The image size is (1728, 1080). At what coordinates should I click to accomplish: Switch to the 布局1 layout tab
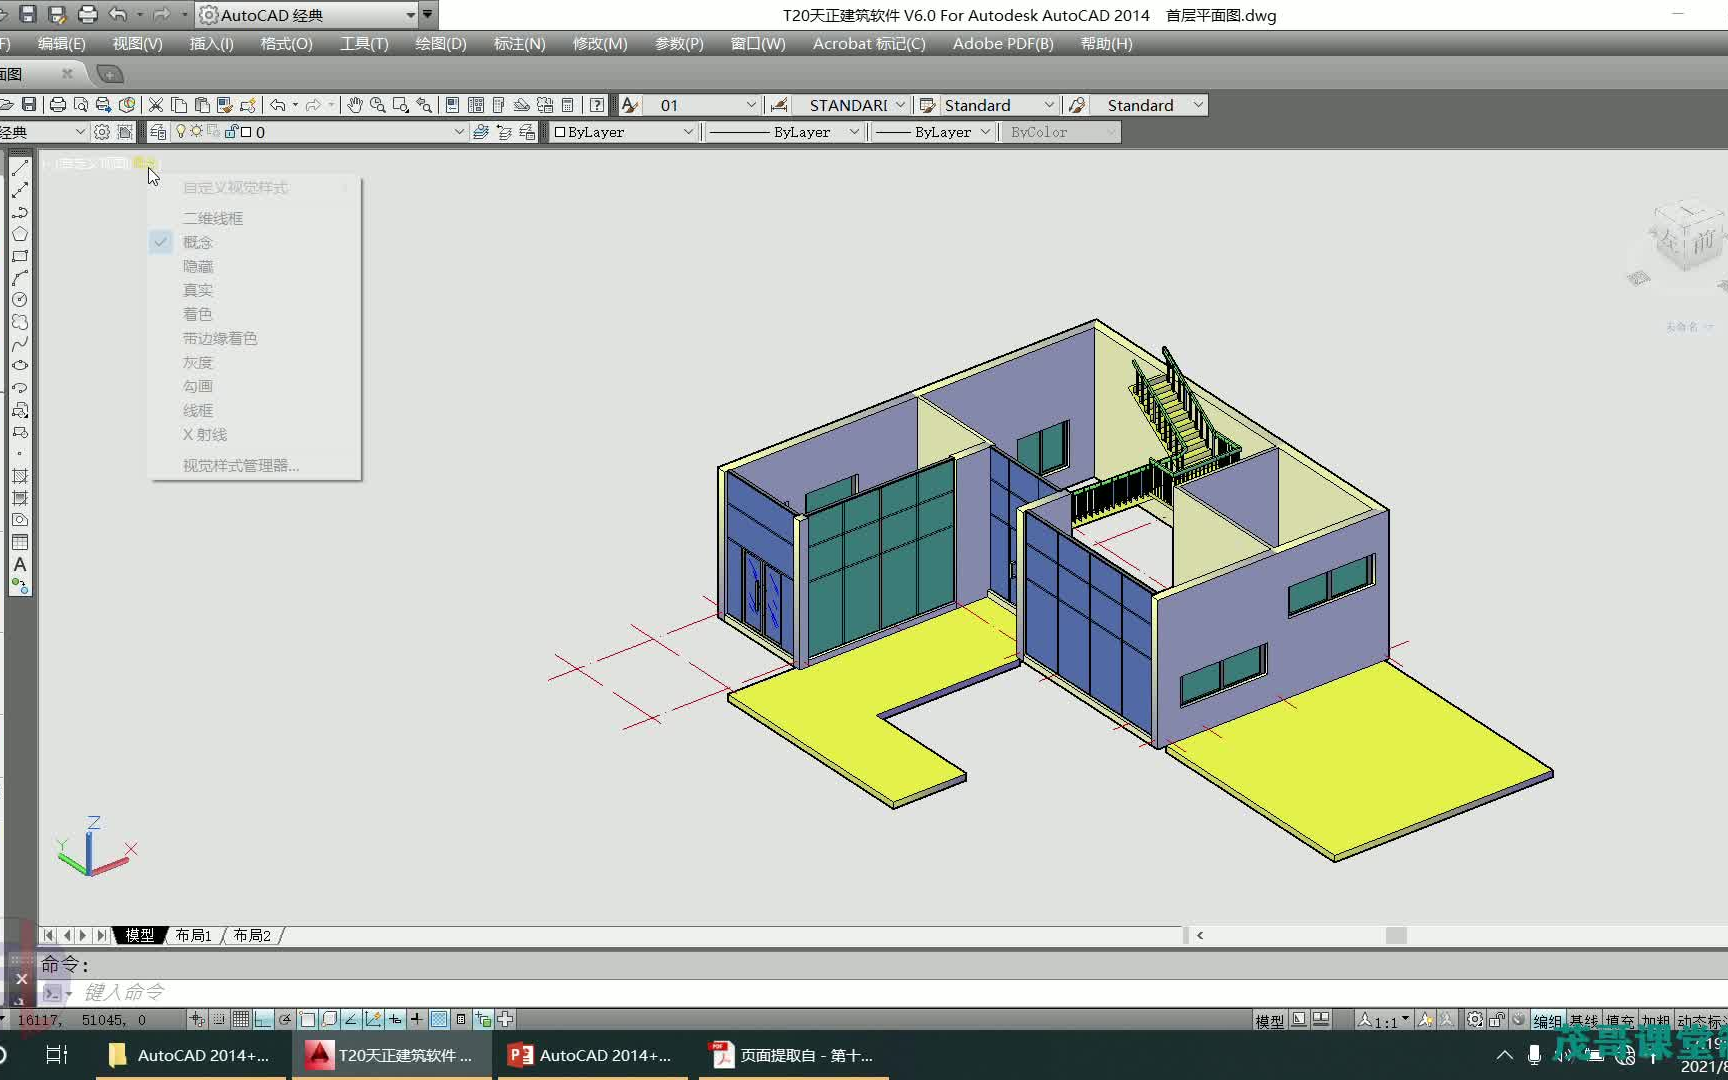(x=193, y=935)
